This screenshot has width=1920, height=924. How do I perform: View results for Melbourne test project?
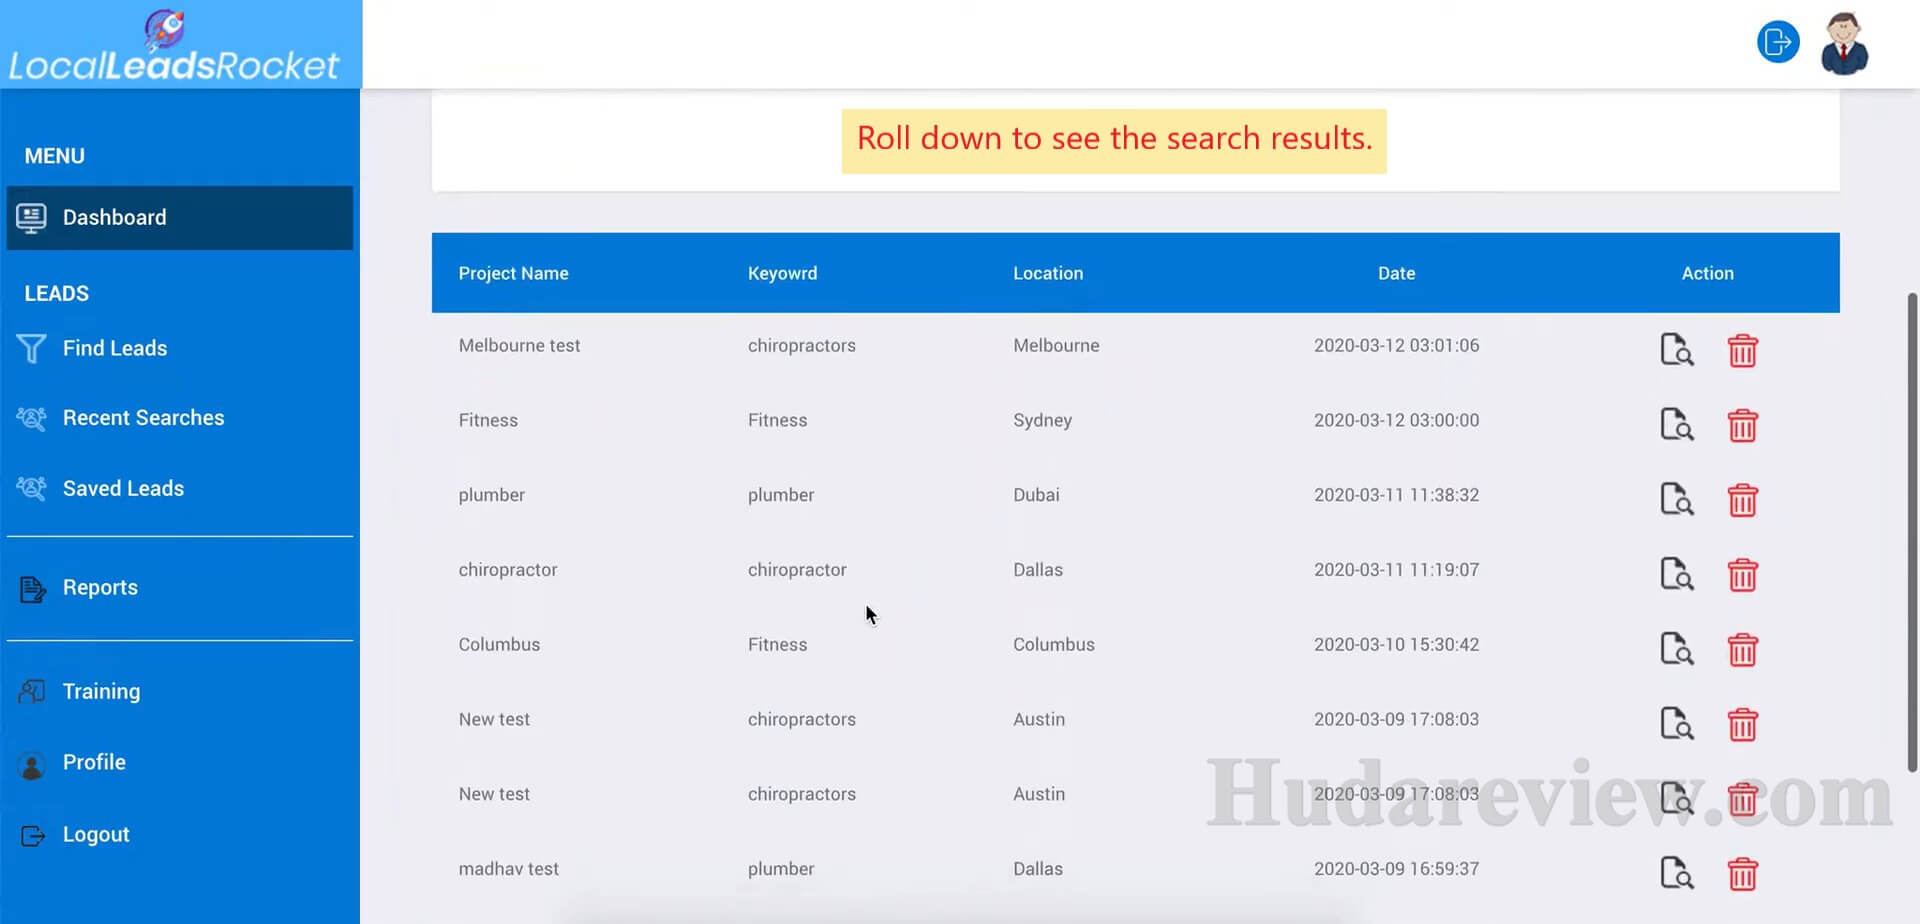coord(1676,350)
